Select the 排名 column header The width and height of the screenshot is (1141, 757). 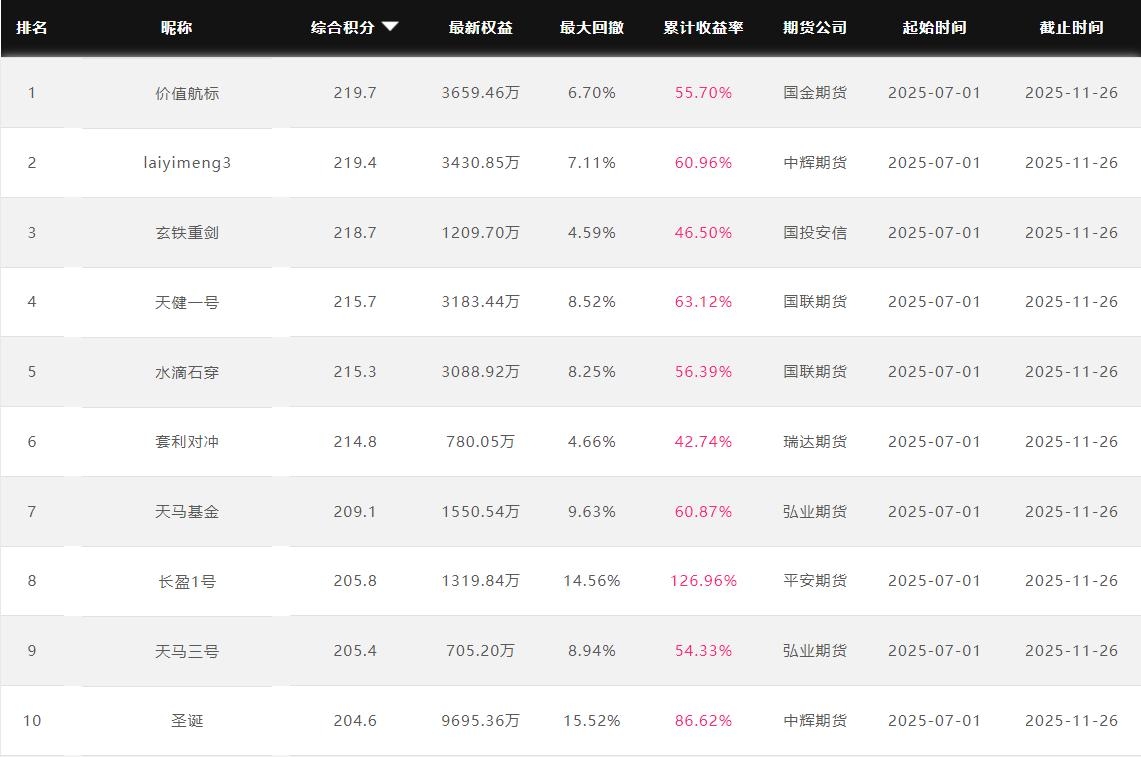coord(32,28)
